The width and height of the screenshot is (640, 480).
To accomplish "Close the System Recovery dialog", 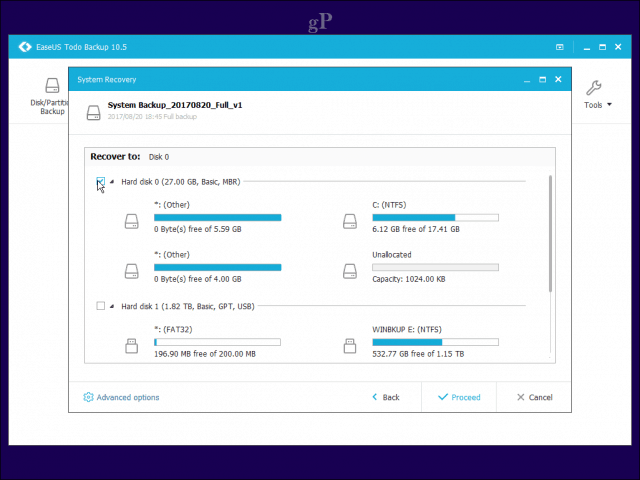I will (x=558, y=79).
